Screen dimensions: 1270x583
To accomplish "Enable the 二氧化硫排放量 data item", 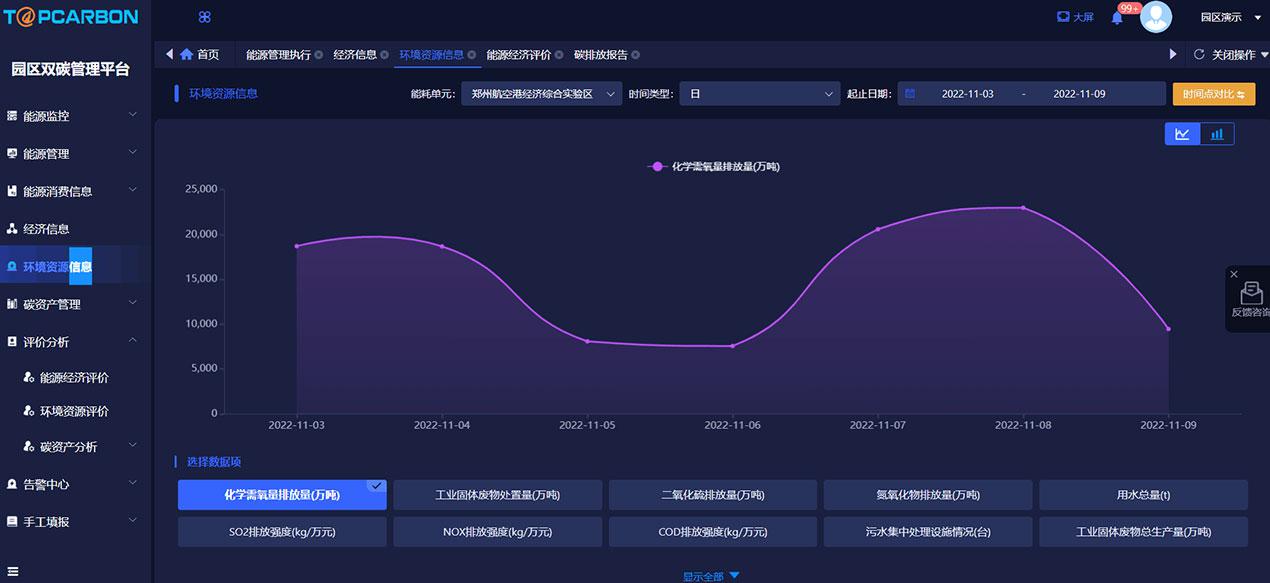I will click(x=712, y=495).
